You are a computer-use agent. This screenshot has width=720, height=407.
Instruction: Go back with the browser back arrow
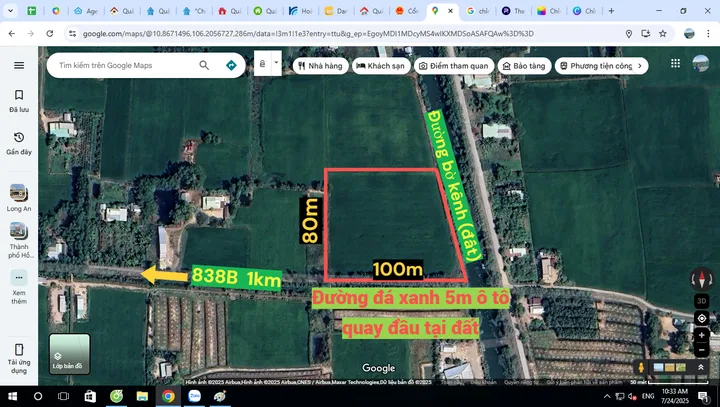coord(12,34)
